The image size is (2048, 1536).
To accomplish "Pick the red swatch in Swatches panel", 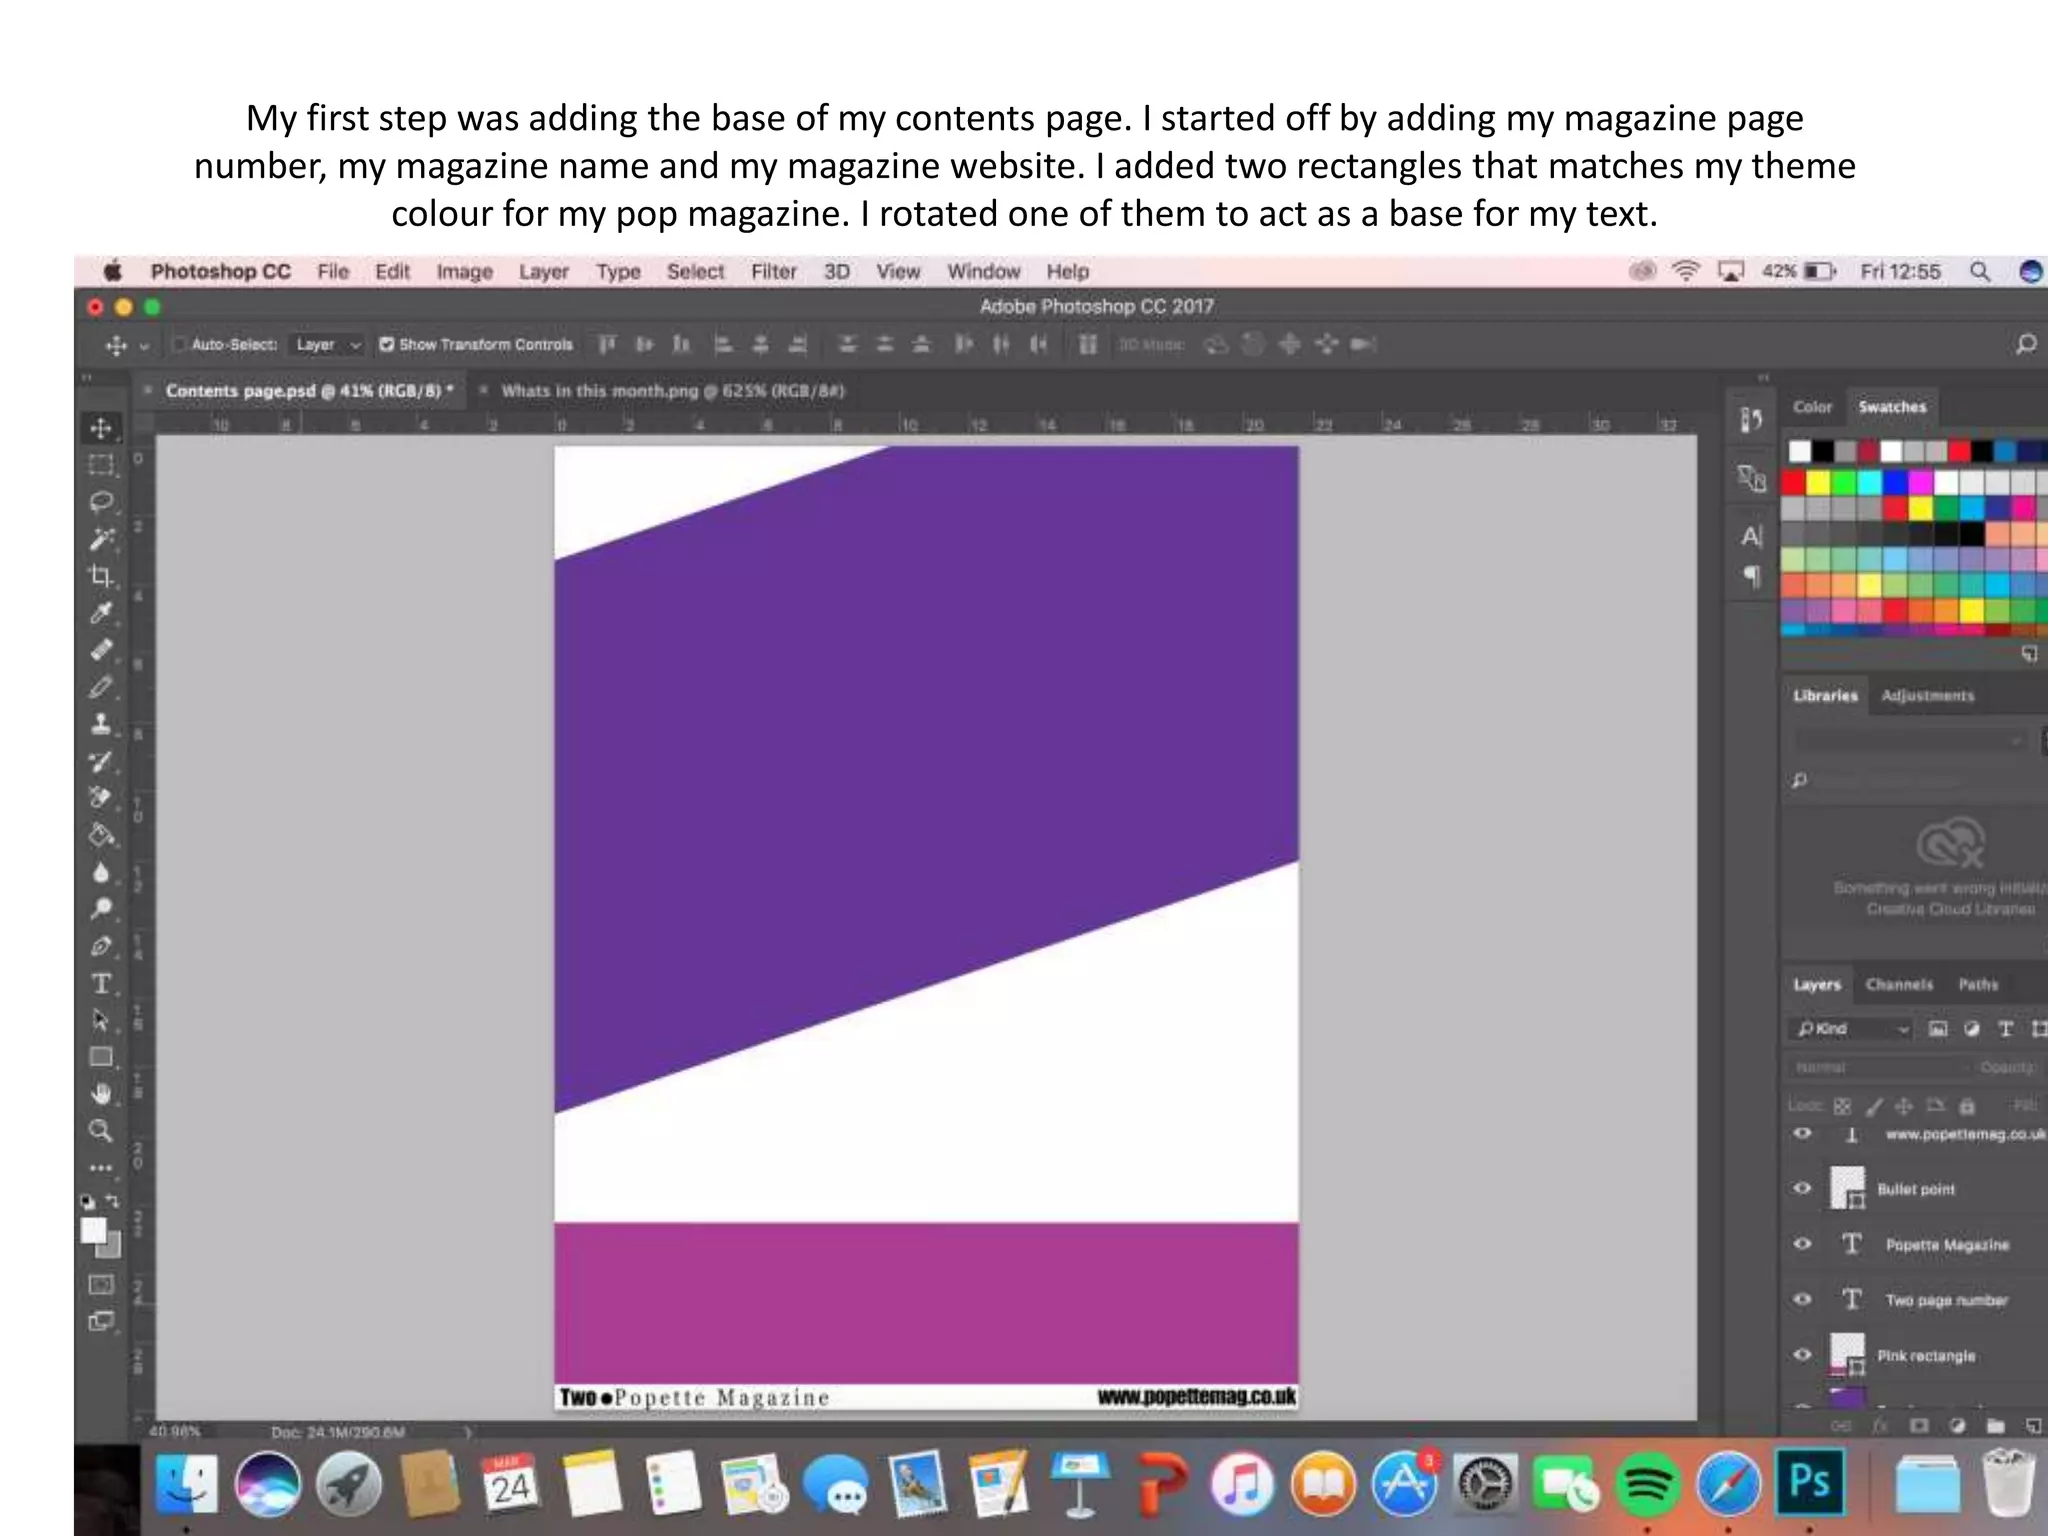I will (1794, 484).
